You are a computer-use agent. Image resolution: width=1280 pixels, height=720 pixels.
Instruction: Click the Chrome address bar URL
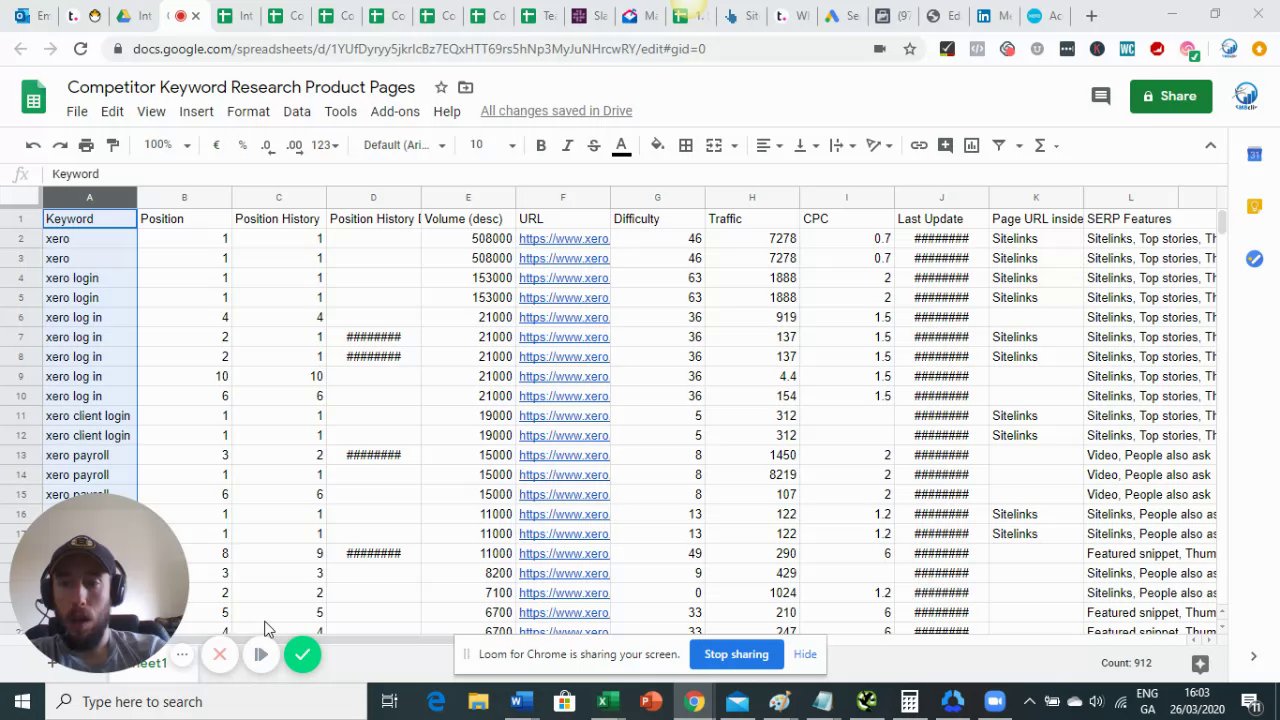tap(419, 48)
